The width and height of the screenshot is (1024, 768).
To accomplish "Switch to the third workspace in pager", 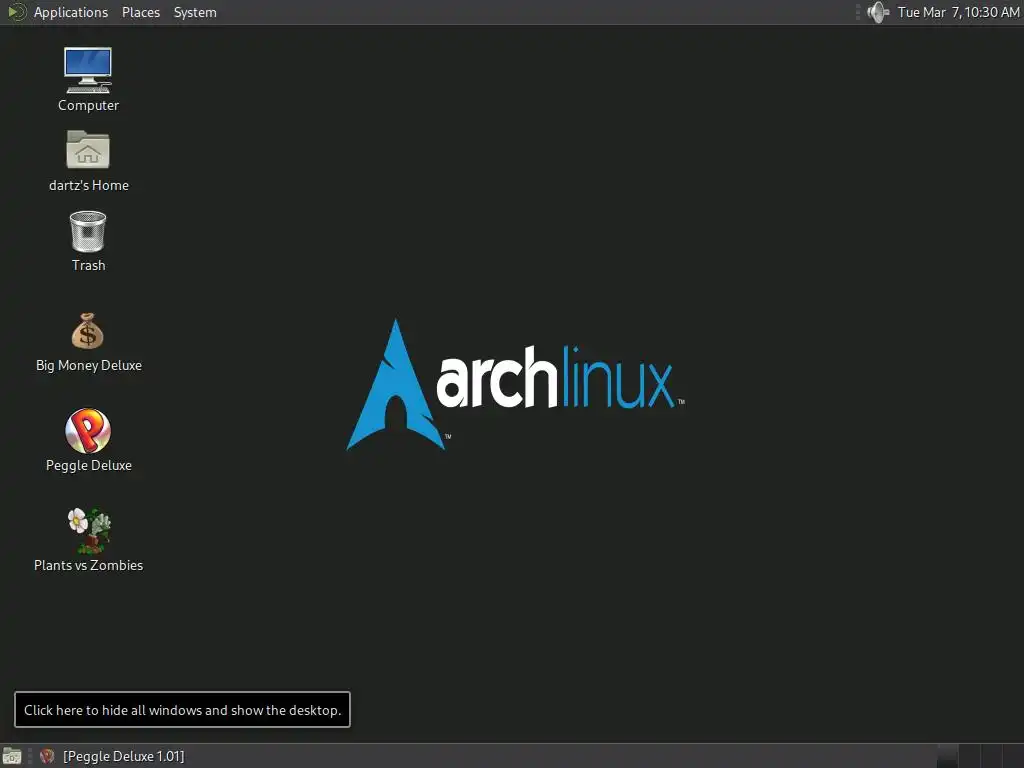I will 992,756.
